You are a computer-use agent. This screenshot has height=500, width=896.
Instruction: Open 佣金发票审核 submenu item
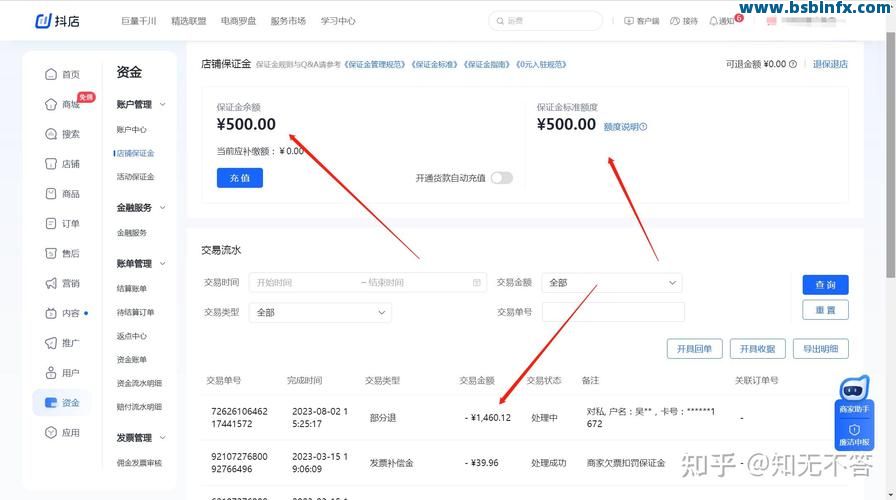[139, 463]
